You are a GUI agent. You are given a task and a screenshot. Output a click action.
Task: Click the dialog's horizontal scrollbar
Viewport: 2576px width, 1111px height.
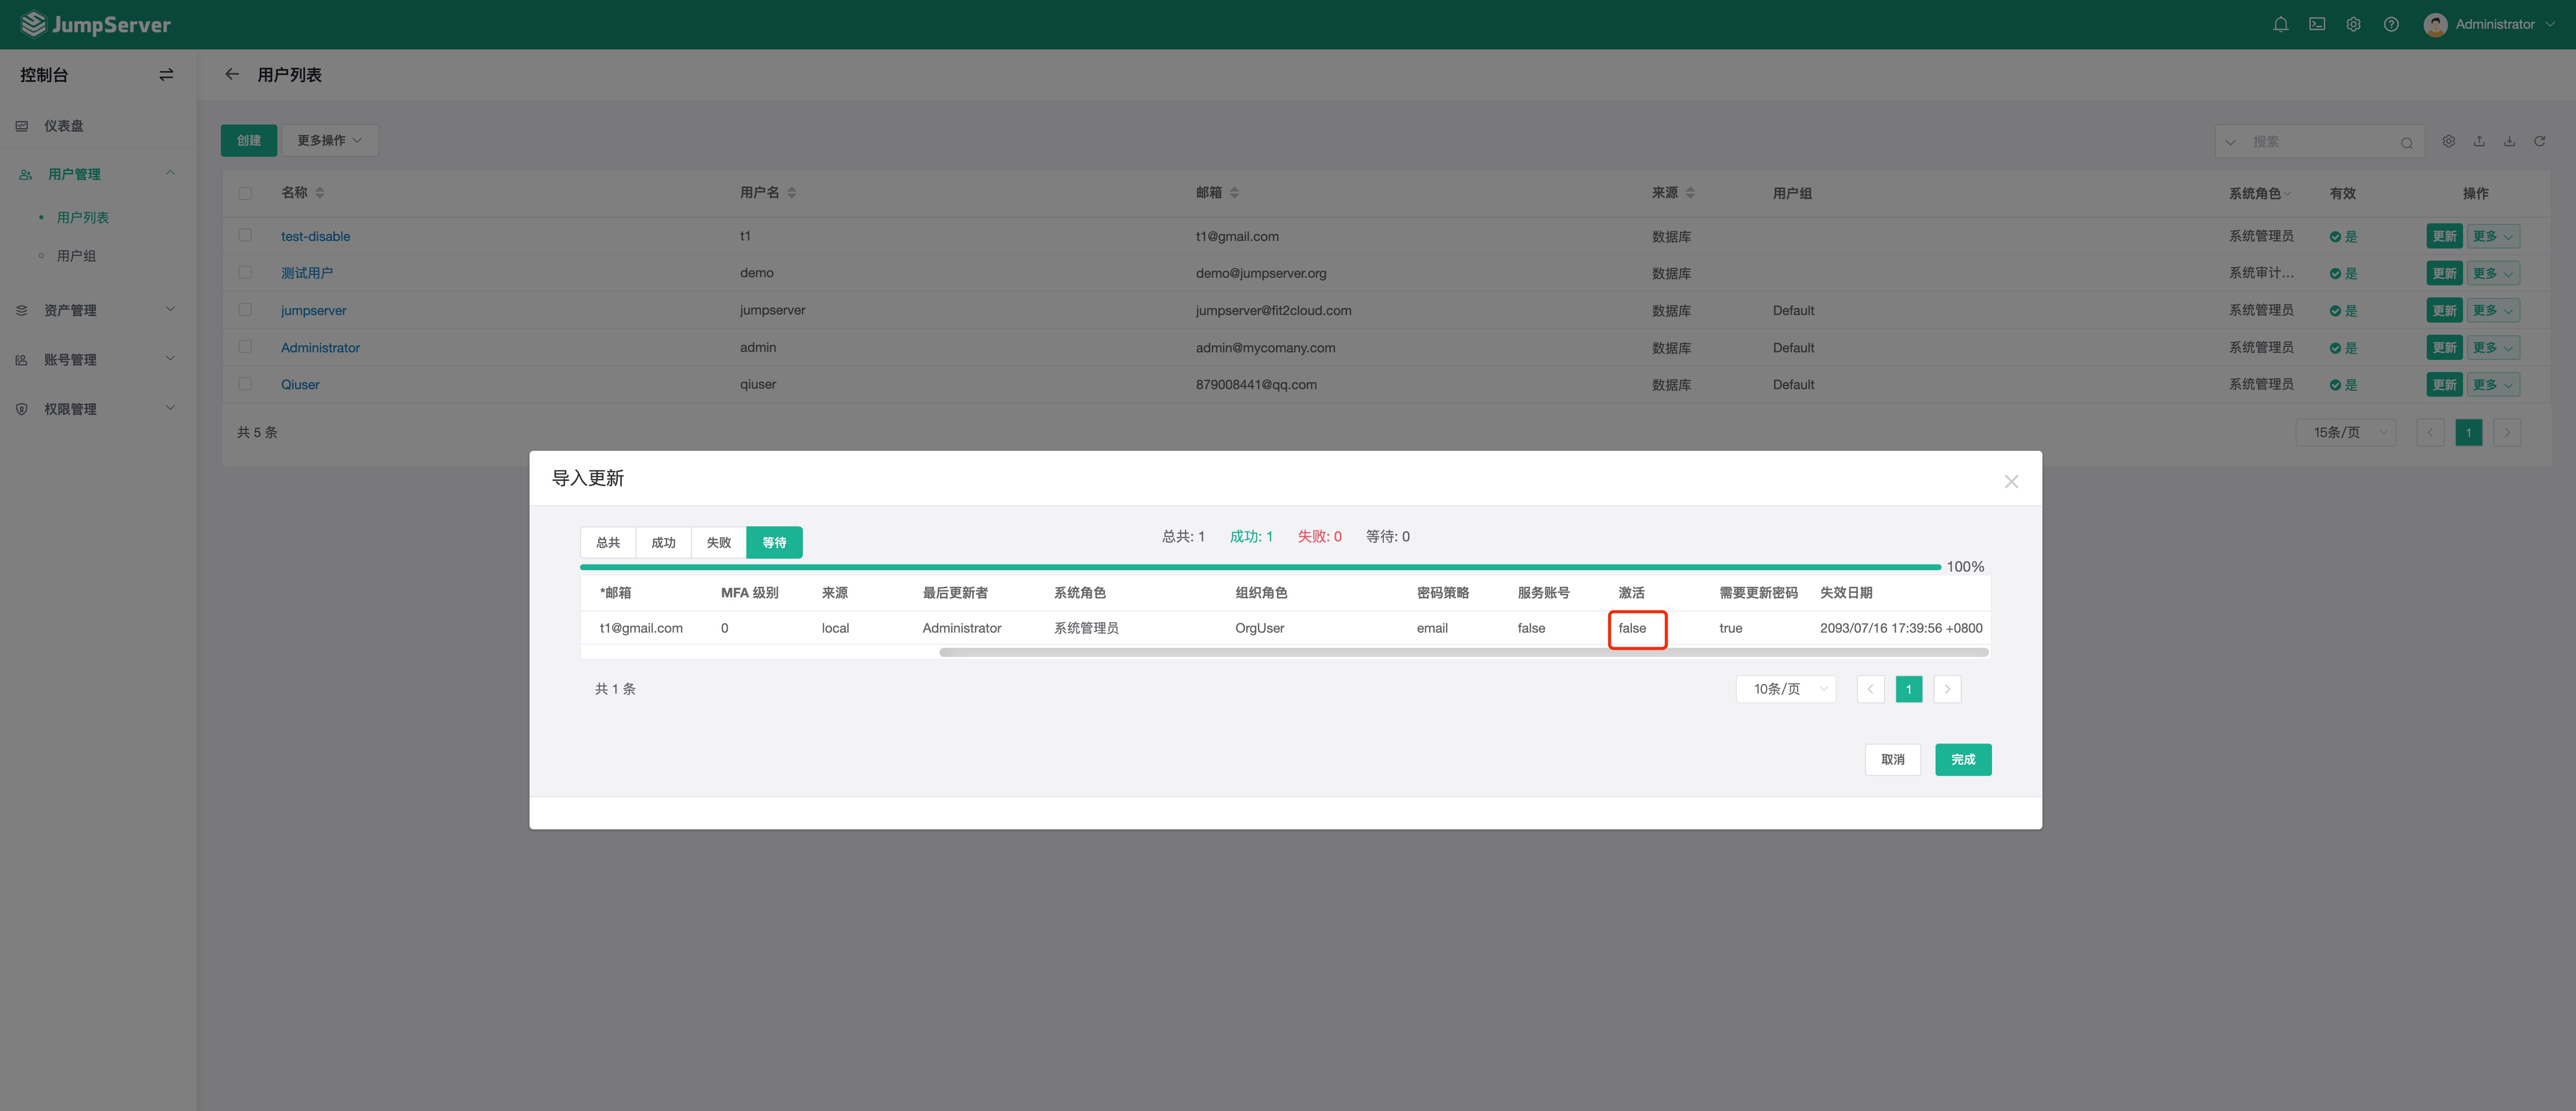[x=1463, y=652]
